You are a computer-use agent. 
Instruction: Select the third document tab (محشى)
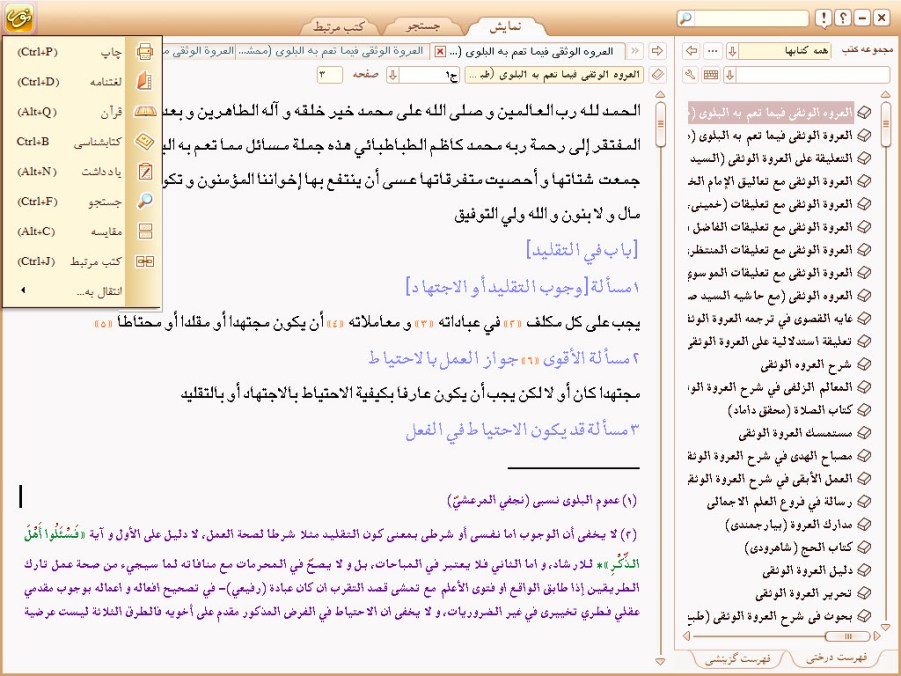[x=198, y=51]
